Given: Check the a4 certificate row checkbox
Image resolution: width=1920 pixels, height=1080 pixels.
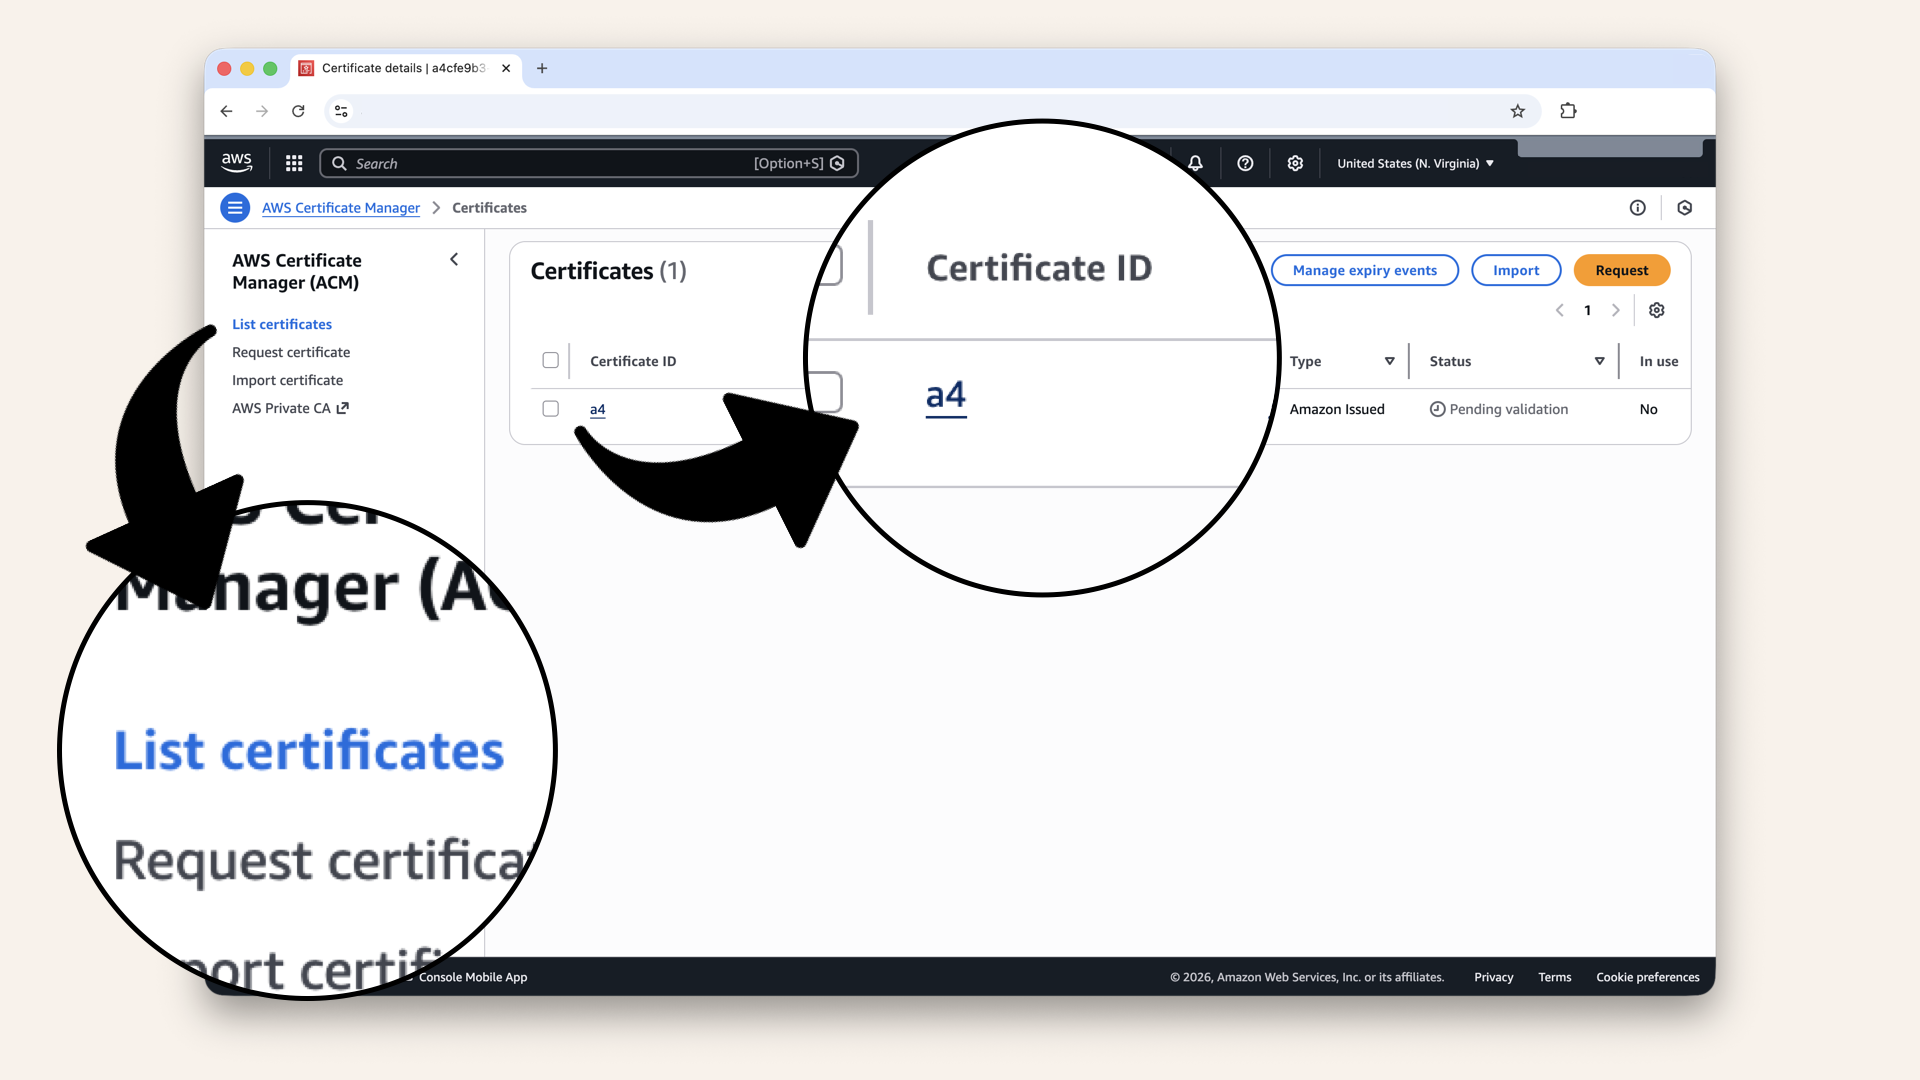Looking at the screenshot, I should pos(550,408).
